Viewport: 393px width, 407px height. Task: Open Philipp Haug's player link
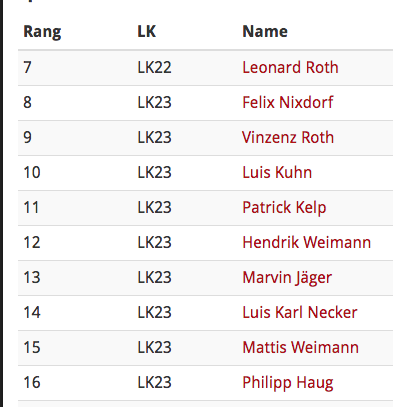[288, 383]
